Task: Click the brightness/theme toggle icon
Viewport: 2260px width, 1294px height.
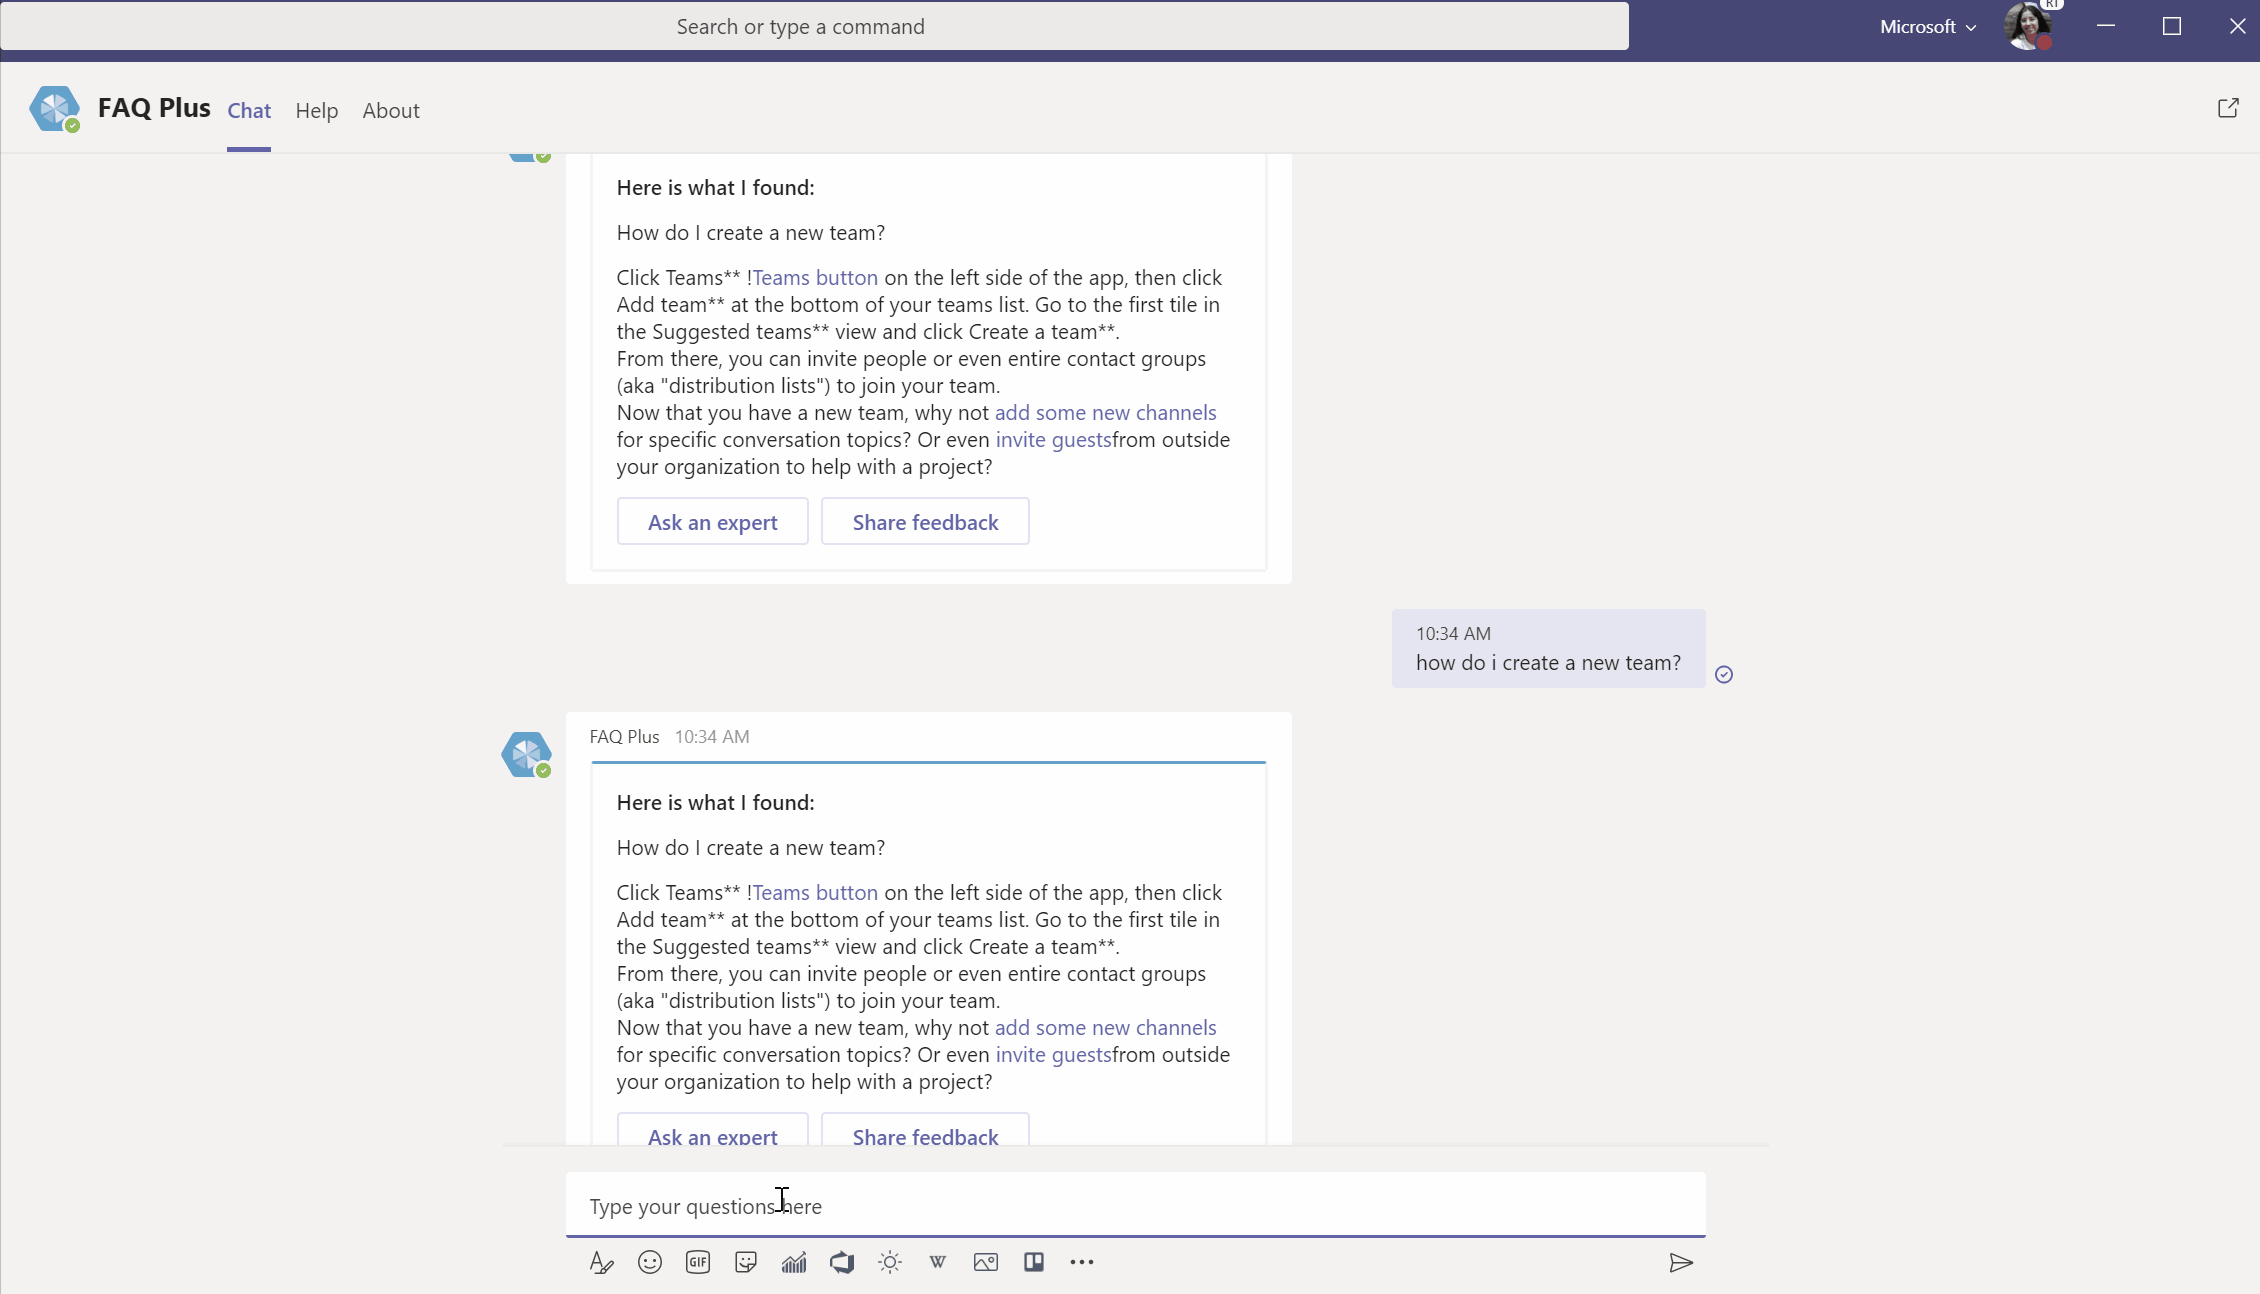Action: point(889,1261)
